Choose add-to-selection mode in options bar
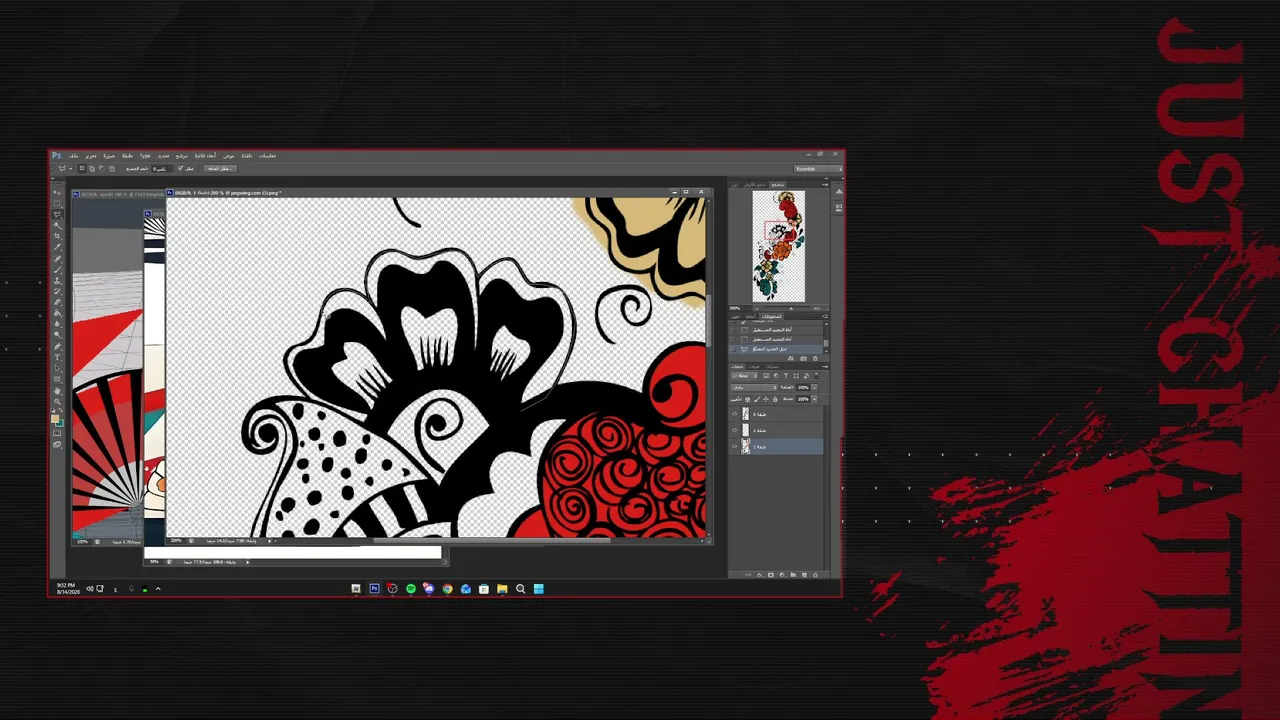 [90, 168]
